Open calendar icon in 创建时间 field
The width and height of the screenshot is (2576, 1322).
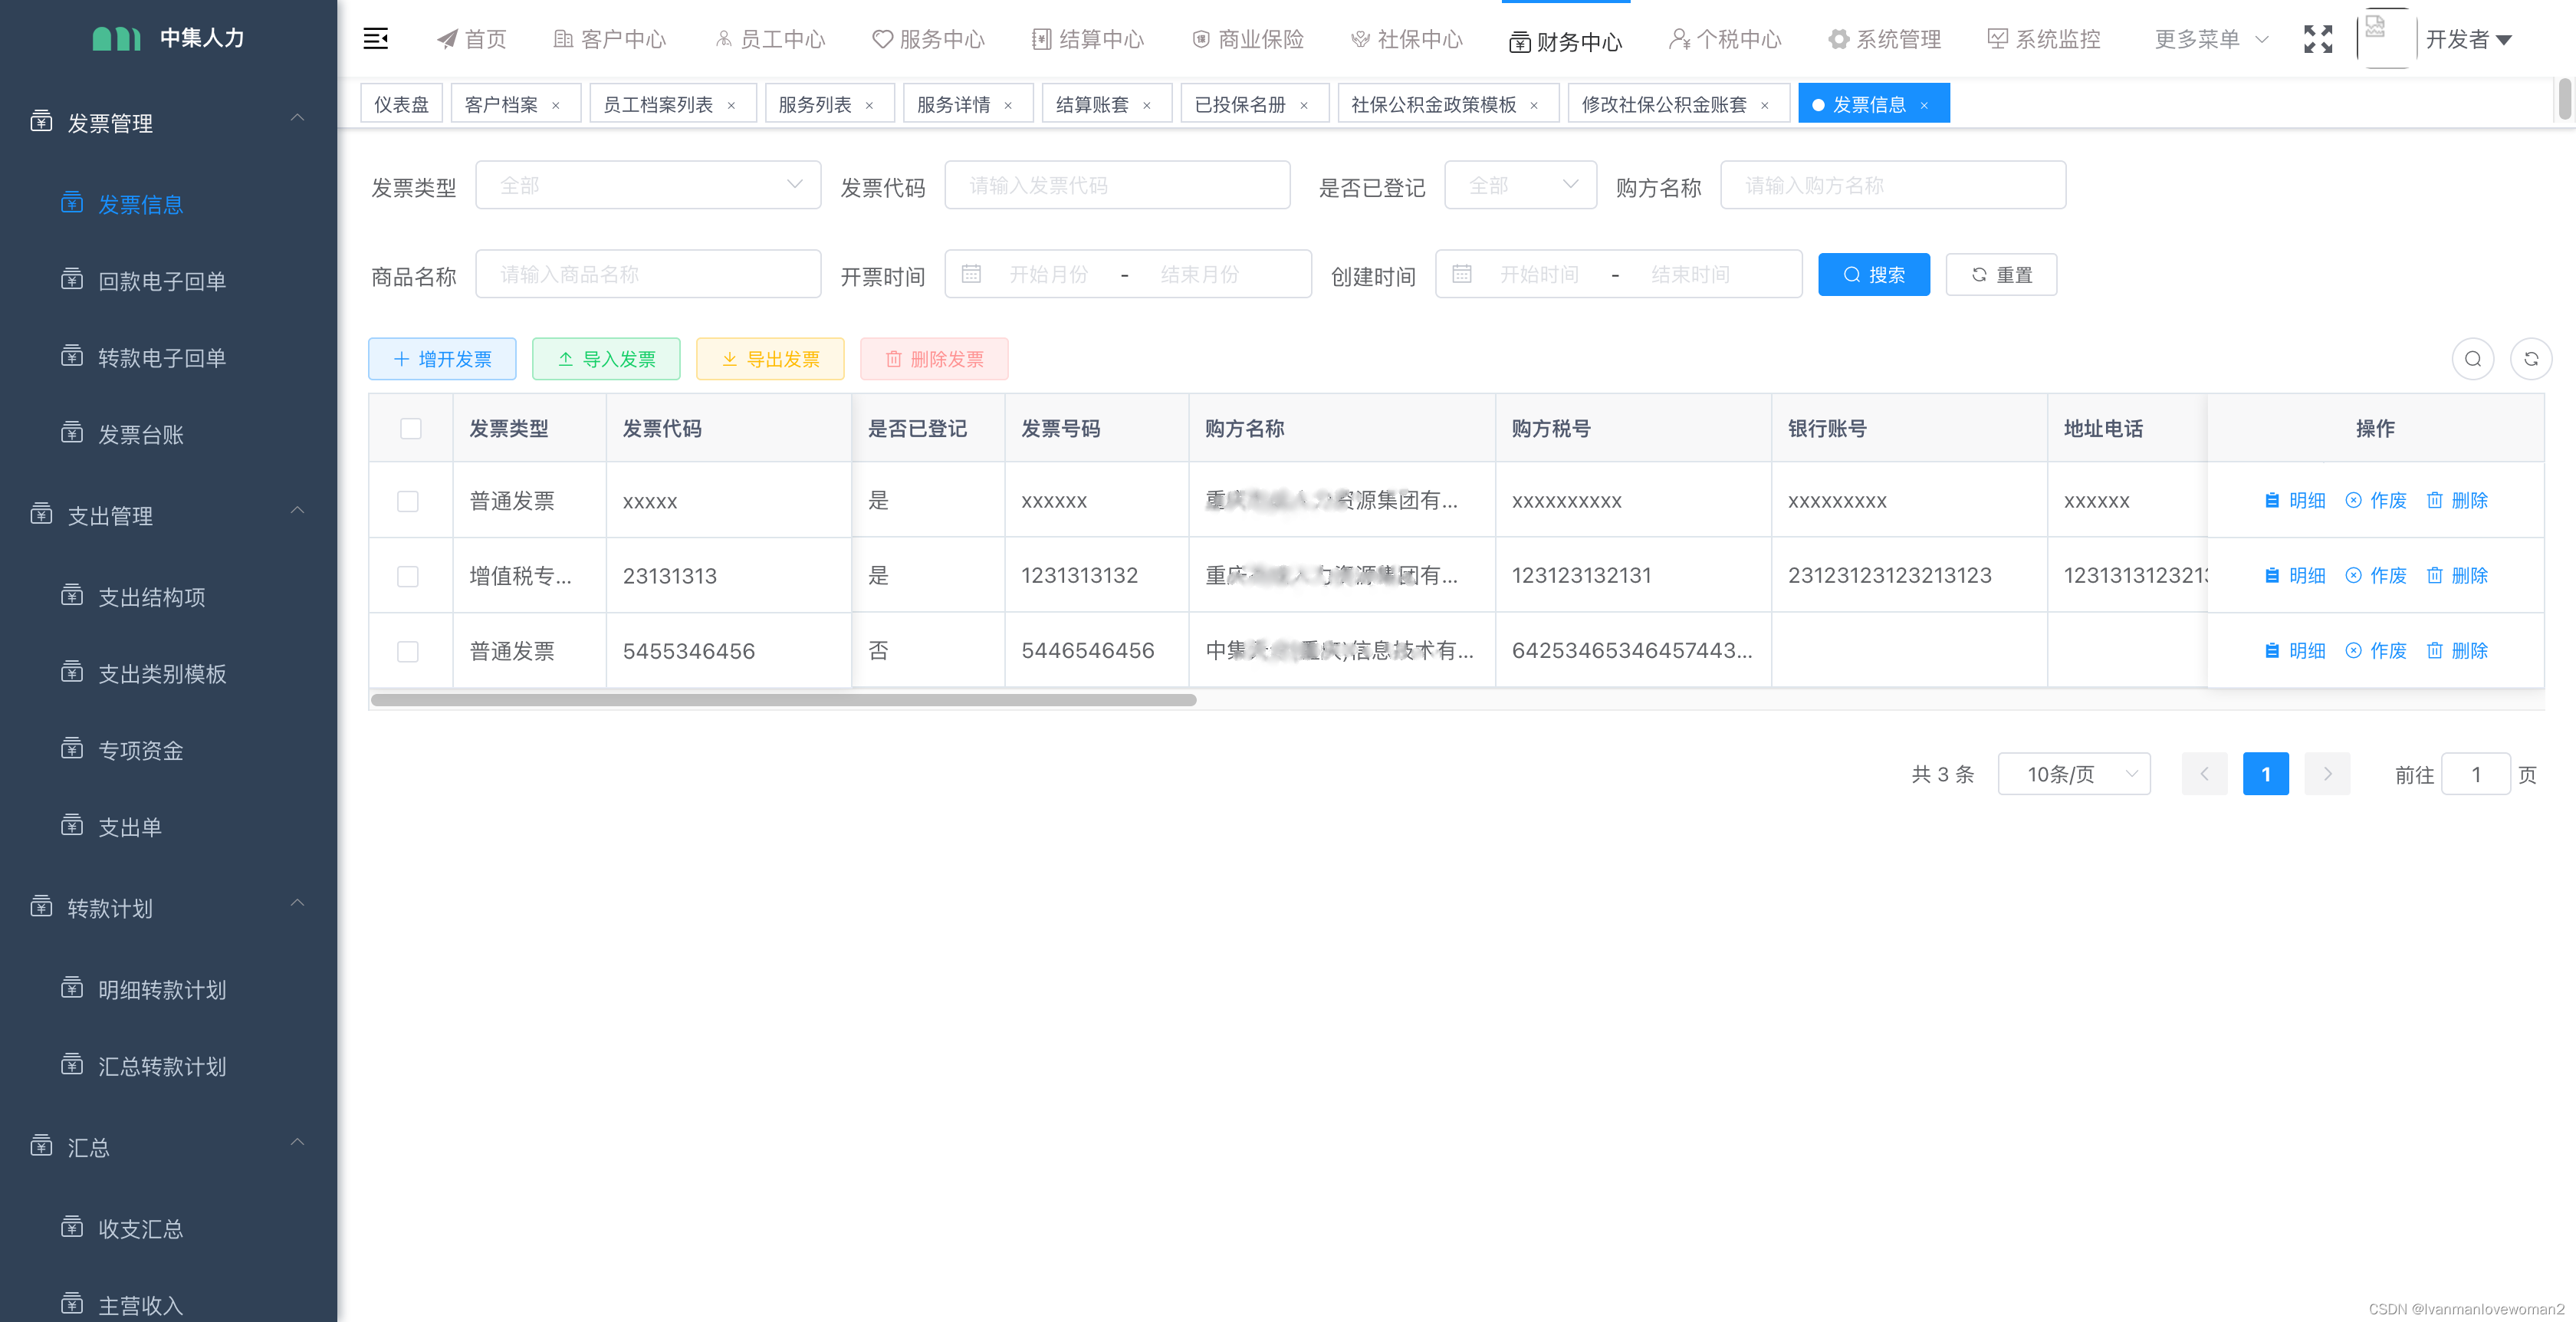tap(1461, 274)
